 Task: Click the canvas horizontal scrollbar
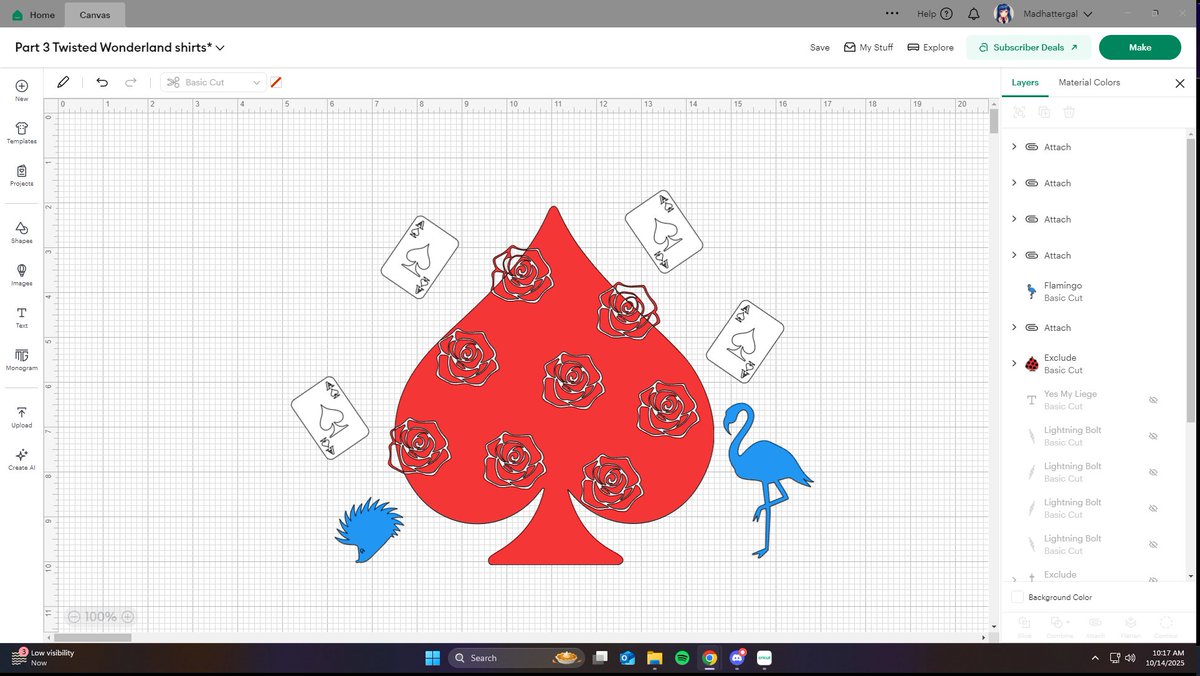click(93, 637)
